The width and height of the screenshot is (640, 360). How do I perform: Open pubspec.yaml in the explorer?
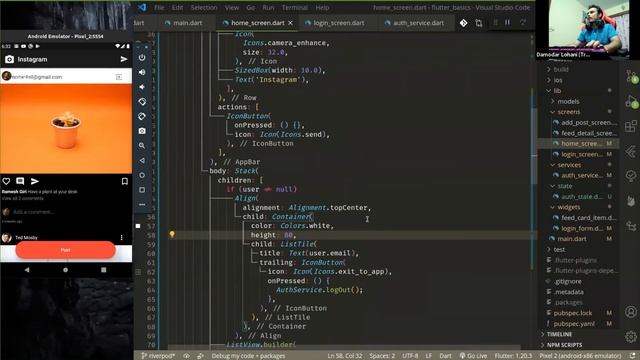(573, 324)
